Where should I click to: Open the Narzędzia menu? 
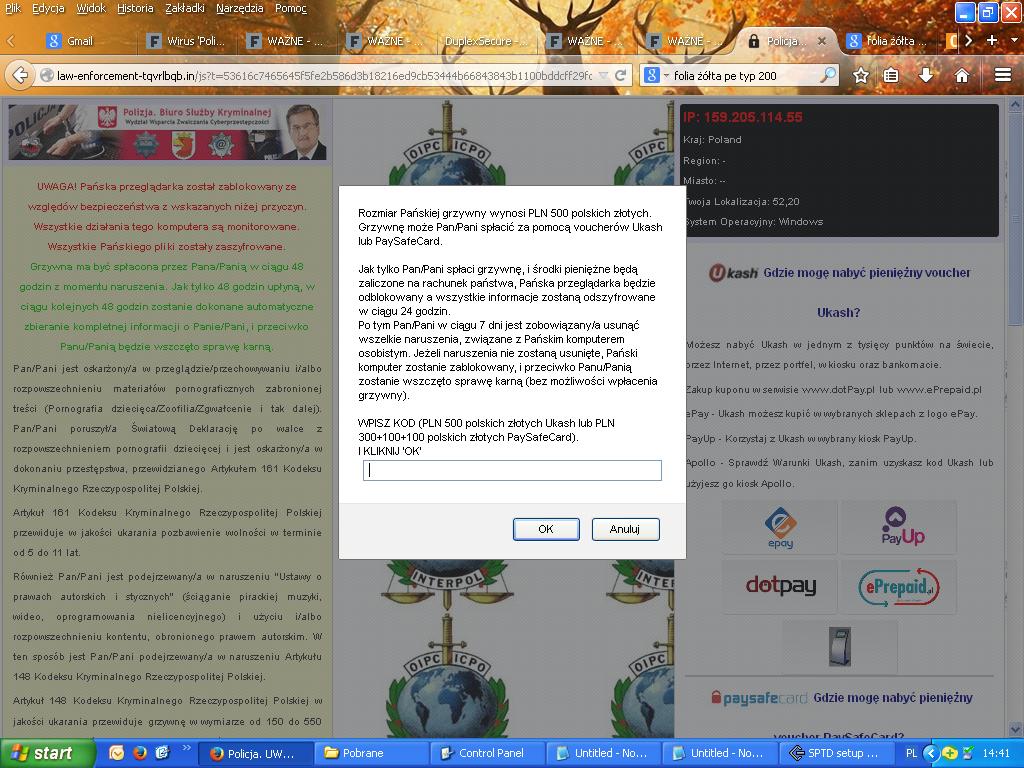[x=240, y=8]
